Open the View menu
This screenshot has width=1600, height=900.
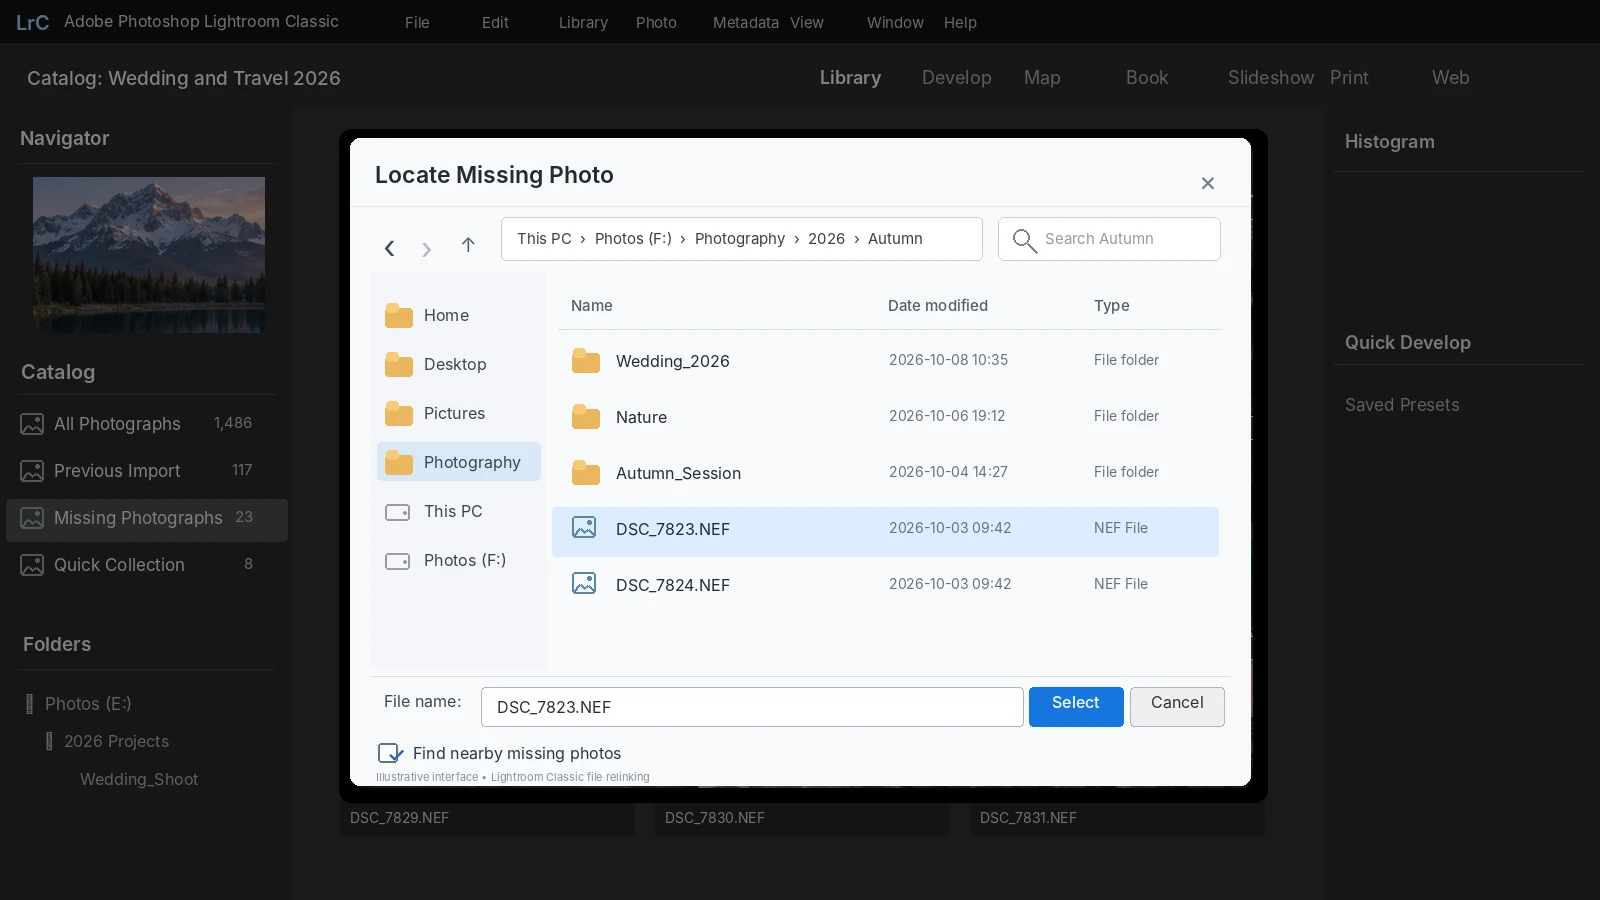pyautogui.click(x=807, y=22)
